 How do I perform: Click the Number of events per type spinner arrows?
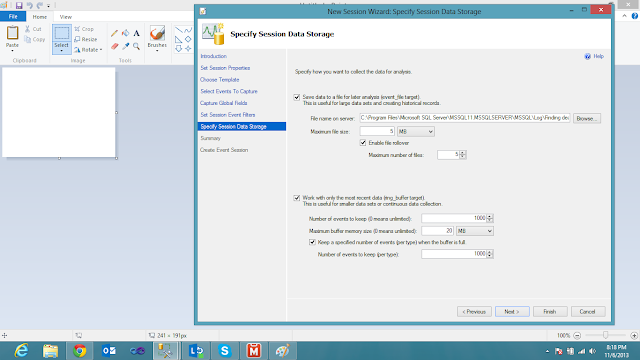pos(490,254)
